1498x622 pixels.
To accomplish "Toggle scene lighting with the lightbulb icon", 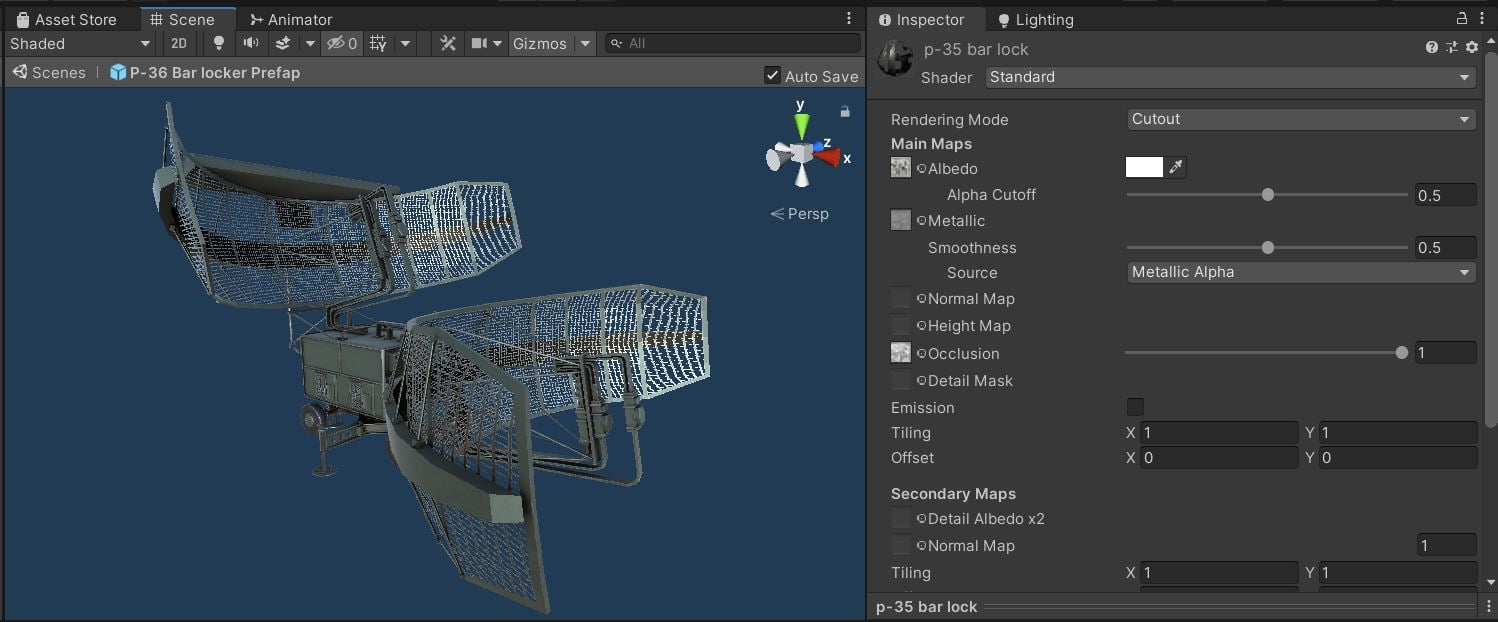I will [x=219, y=43].
